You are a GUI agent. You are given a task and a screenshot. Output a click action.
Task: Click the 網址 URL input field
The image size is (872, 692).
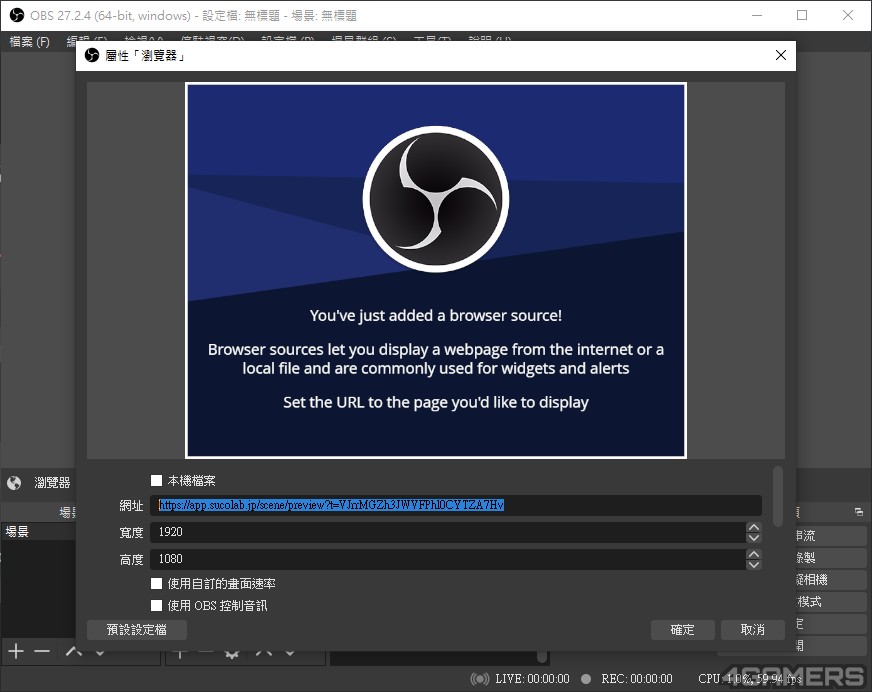(x=455, y=505)
